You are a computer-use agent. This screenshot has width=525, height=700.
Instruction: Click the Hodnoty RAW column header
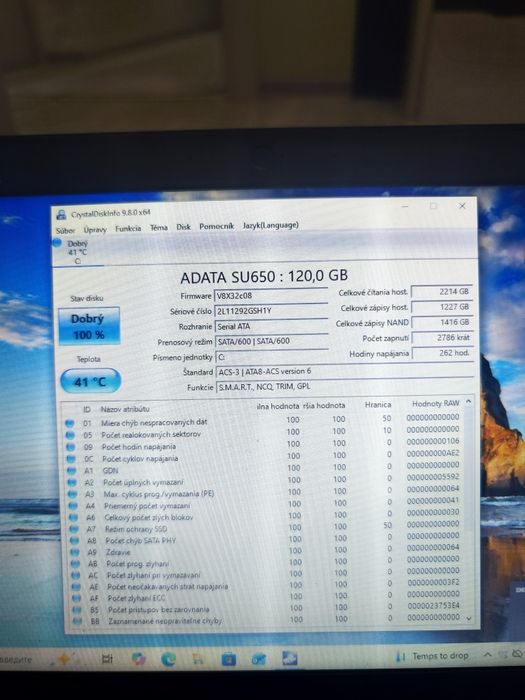tap(435, 404)
